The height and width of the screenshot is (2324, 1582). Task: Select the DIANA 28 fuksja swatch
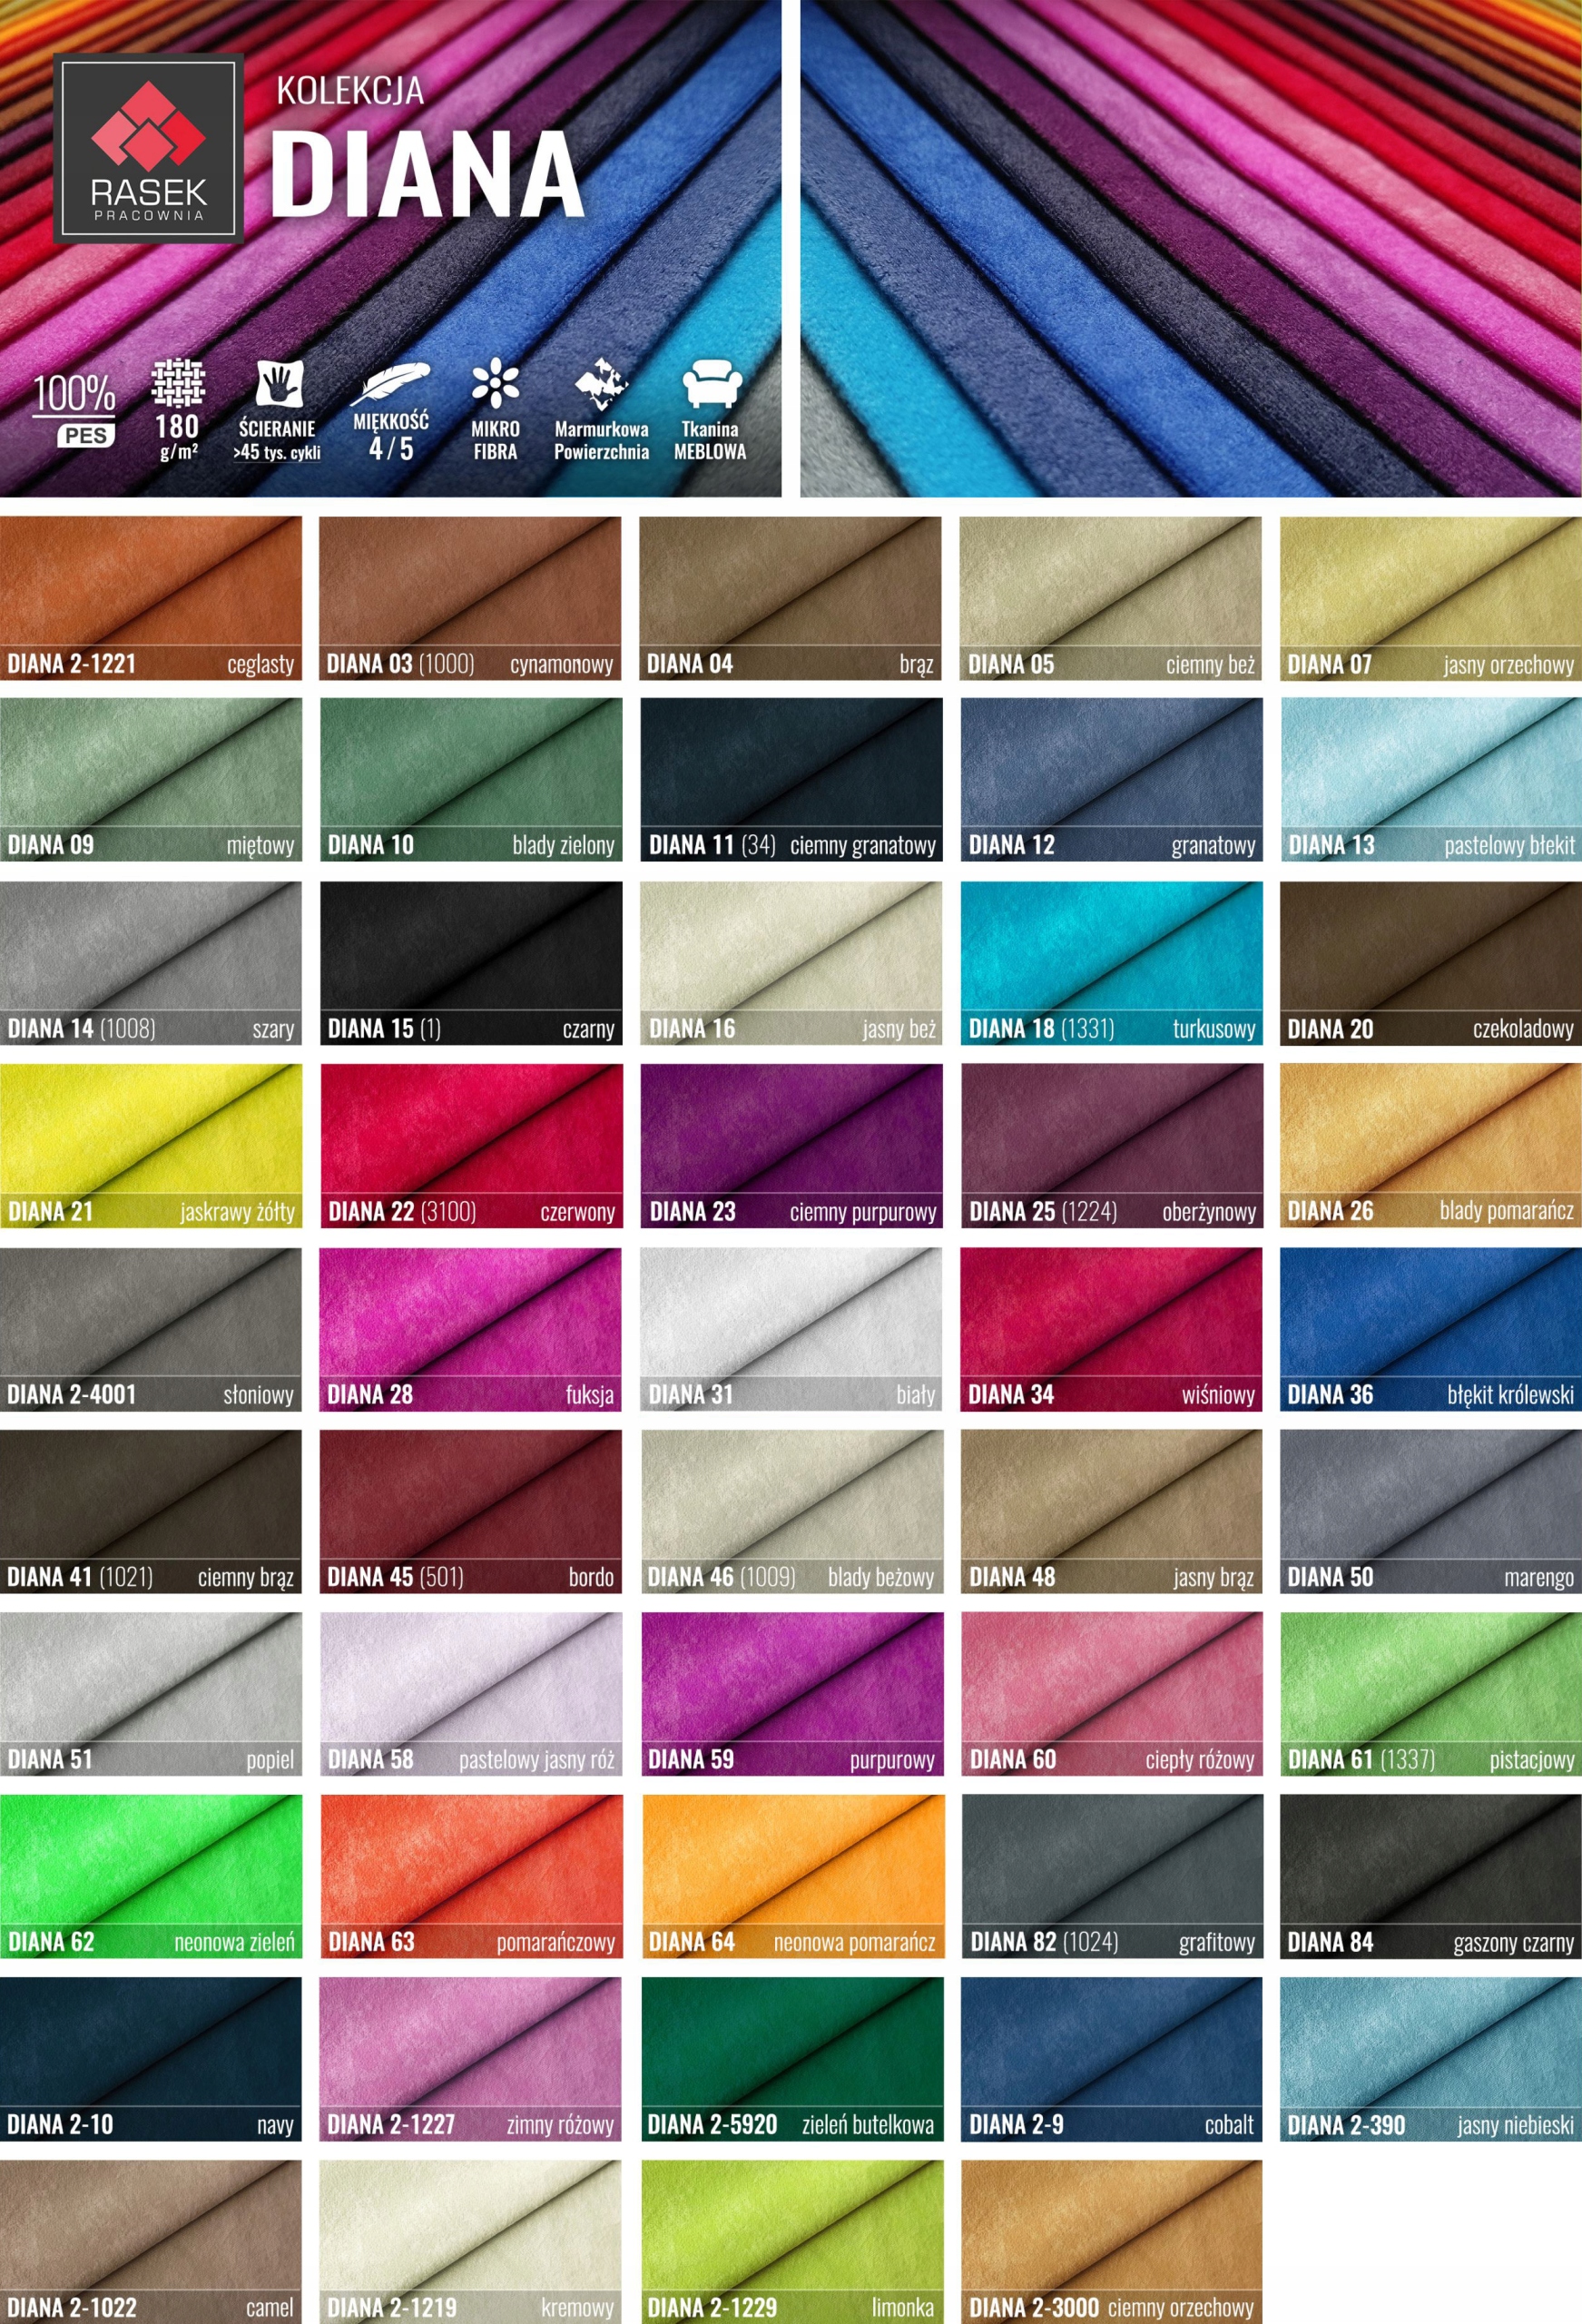(470, 1329)
